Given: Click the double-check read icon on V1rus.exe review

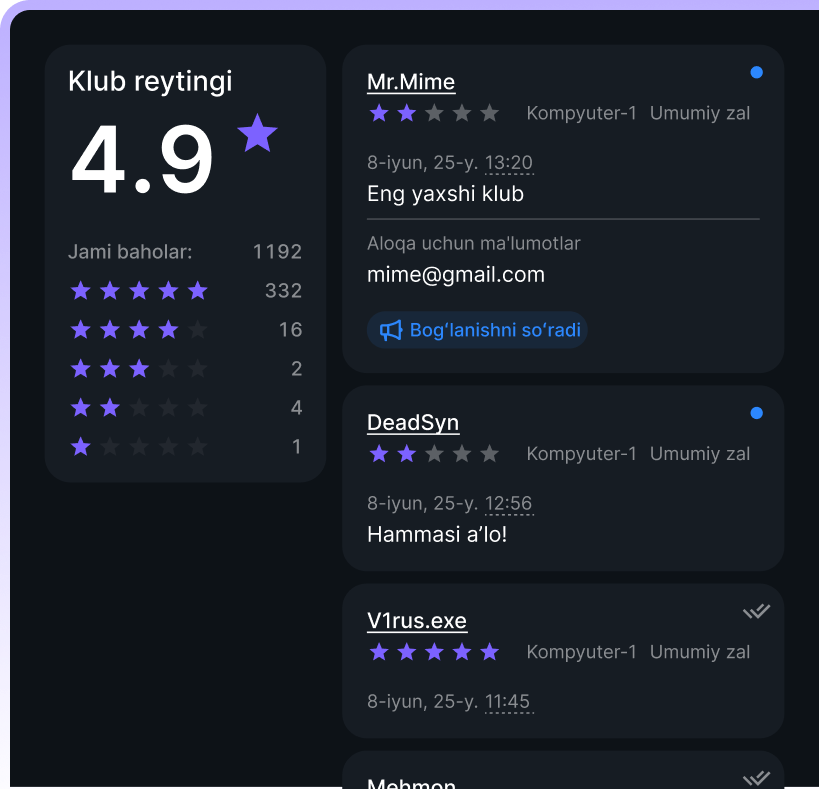Looking at the screenshot, I should pos(756,611).
